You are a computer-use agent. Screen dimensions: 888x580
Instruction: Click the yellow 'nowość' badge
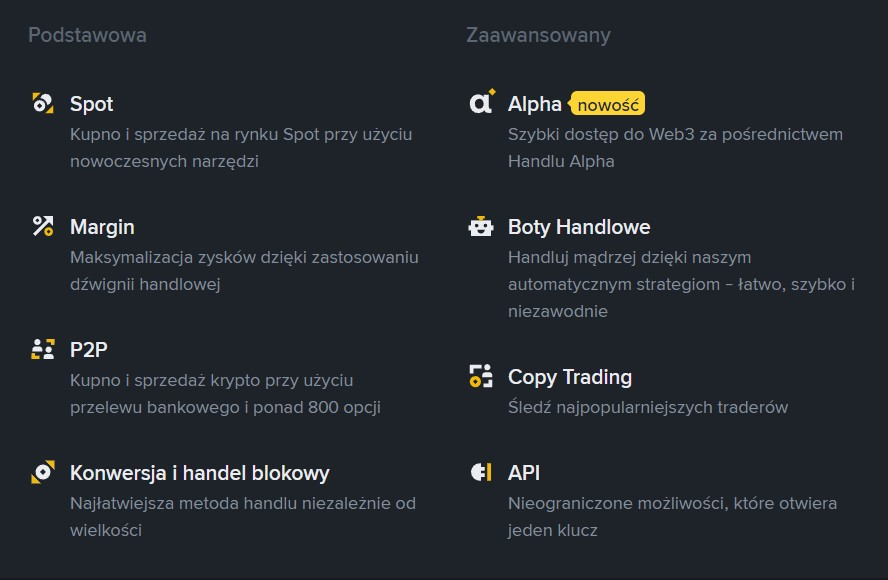click(609, 104)
